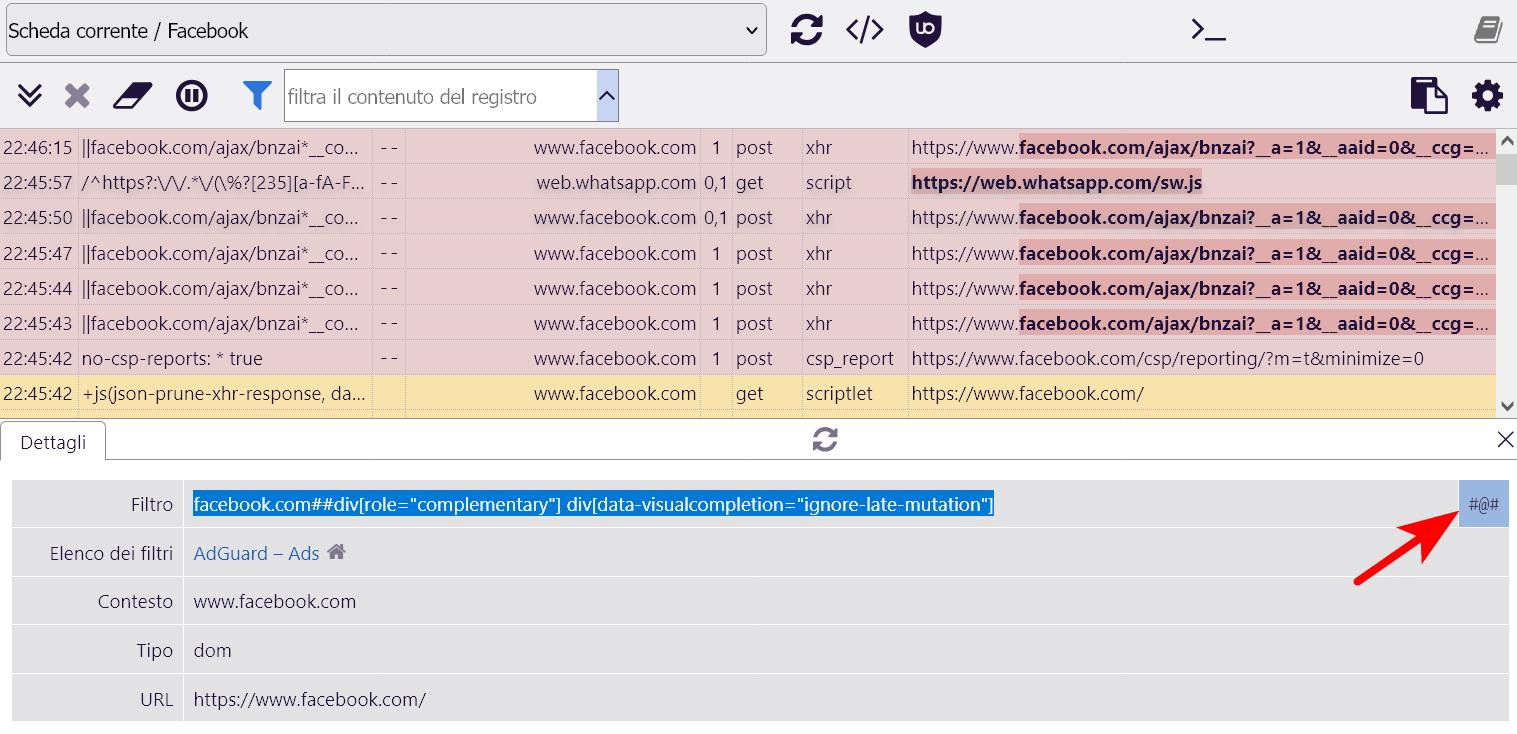This screenshot has width=1517, height=734.
Task: Open the uBlock documentation book icon
Action: click(x=1488, y=30)
